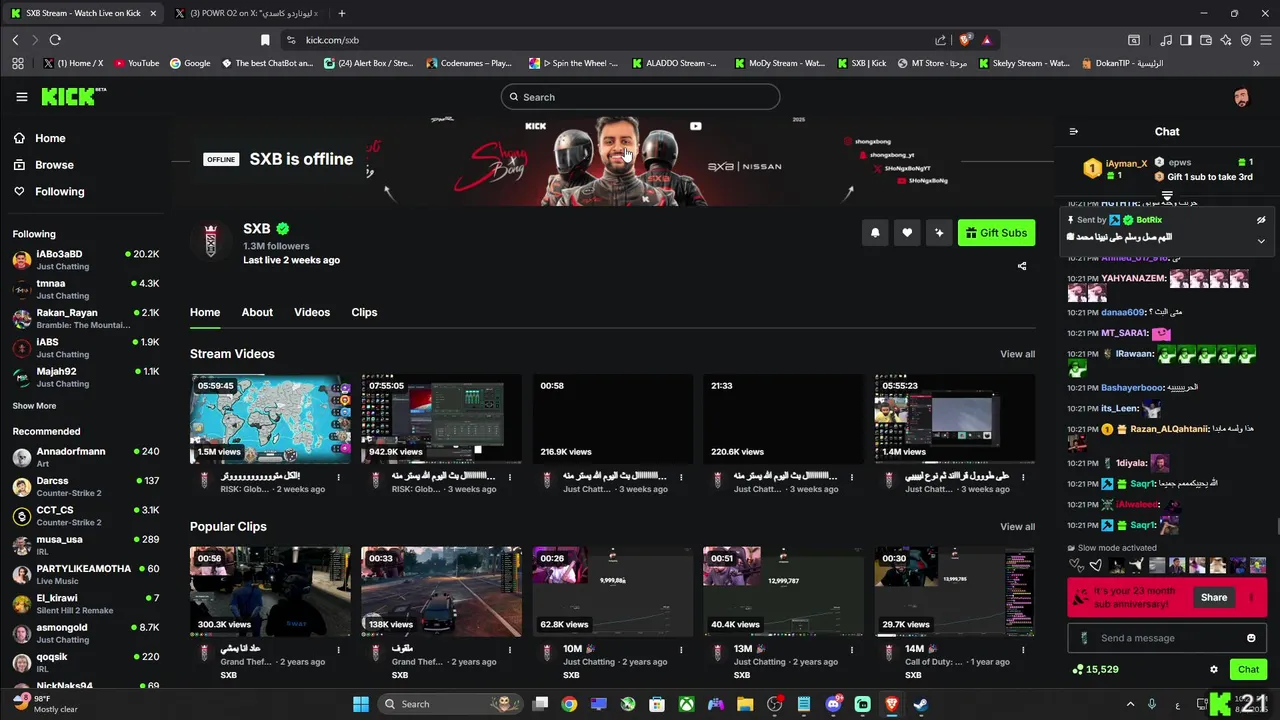Open options menu for 1.5M views video

pyautogui.click(x=339, y=477)
